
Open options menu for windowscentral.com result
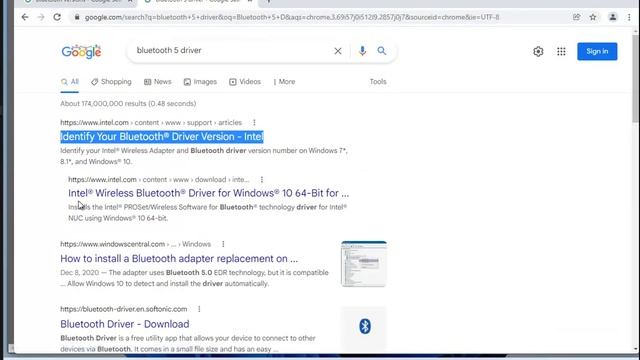(x=223, y=244)
